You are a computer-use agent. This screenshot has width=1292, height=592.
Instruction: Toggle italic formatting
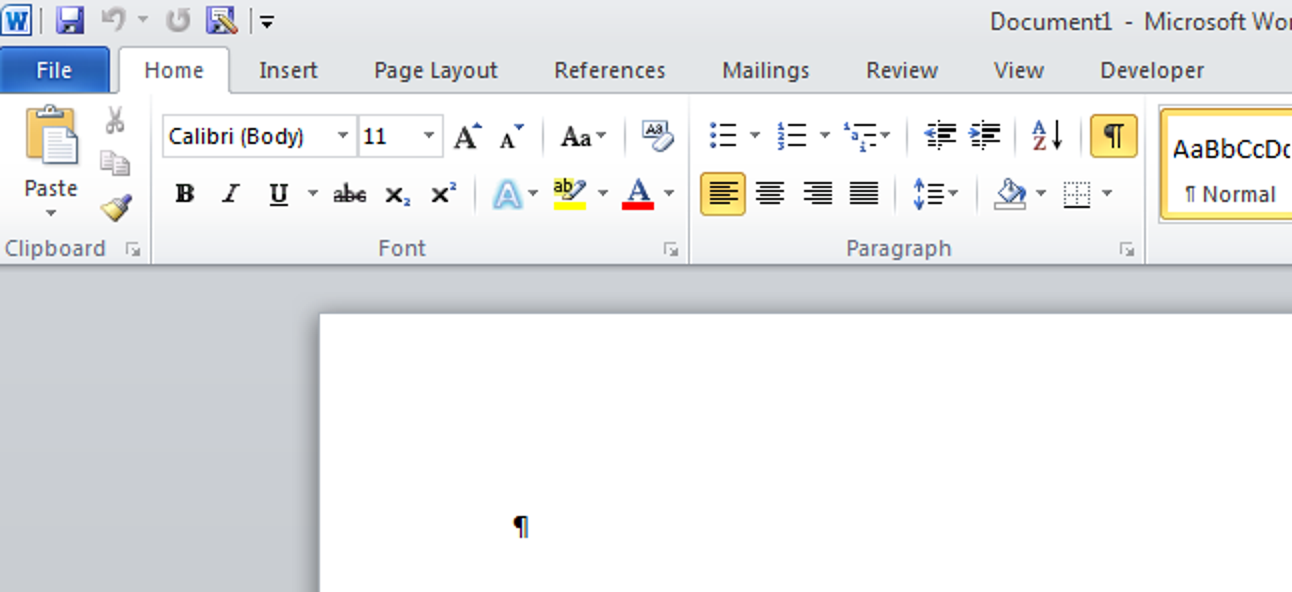(x=231, y=194)
